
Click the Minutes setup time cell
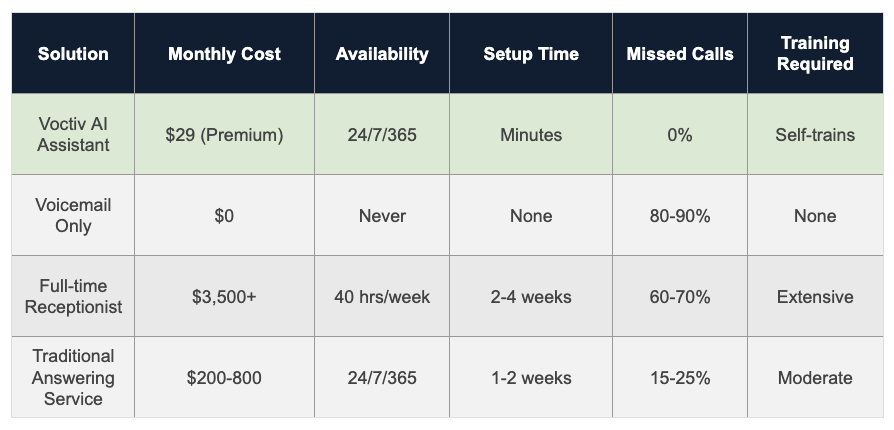(531, 134)
